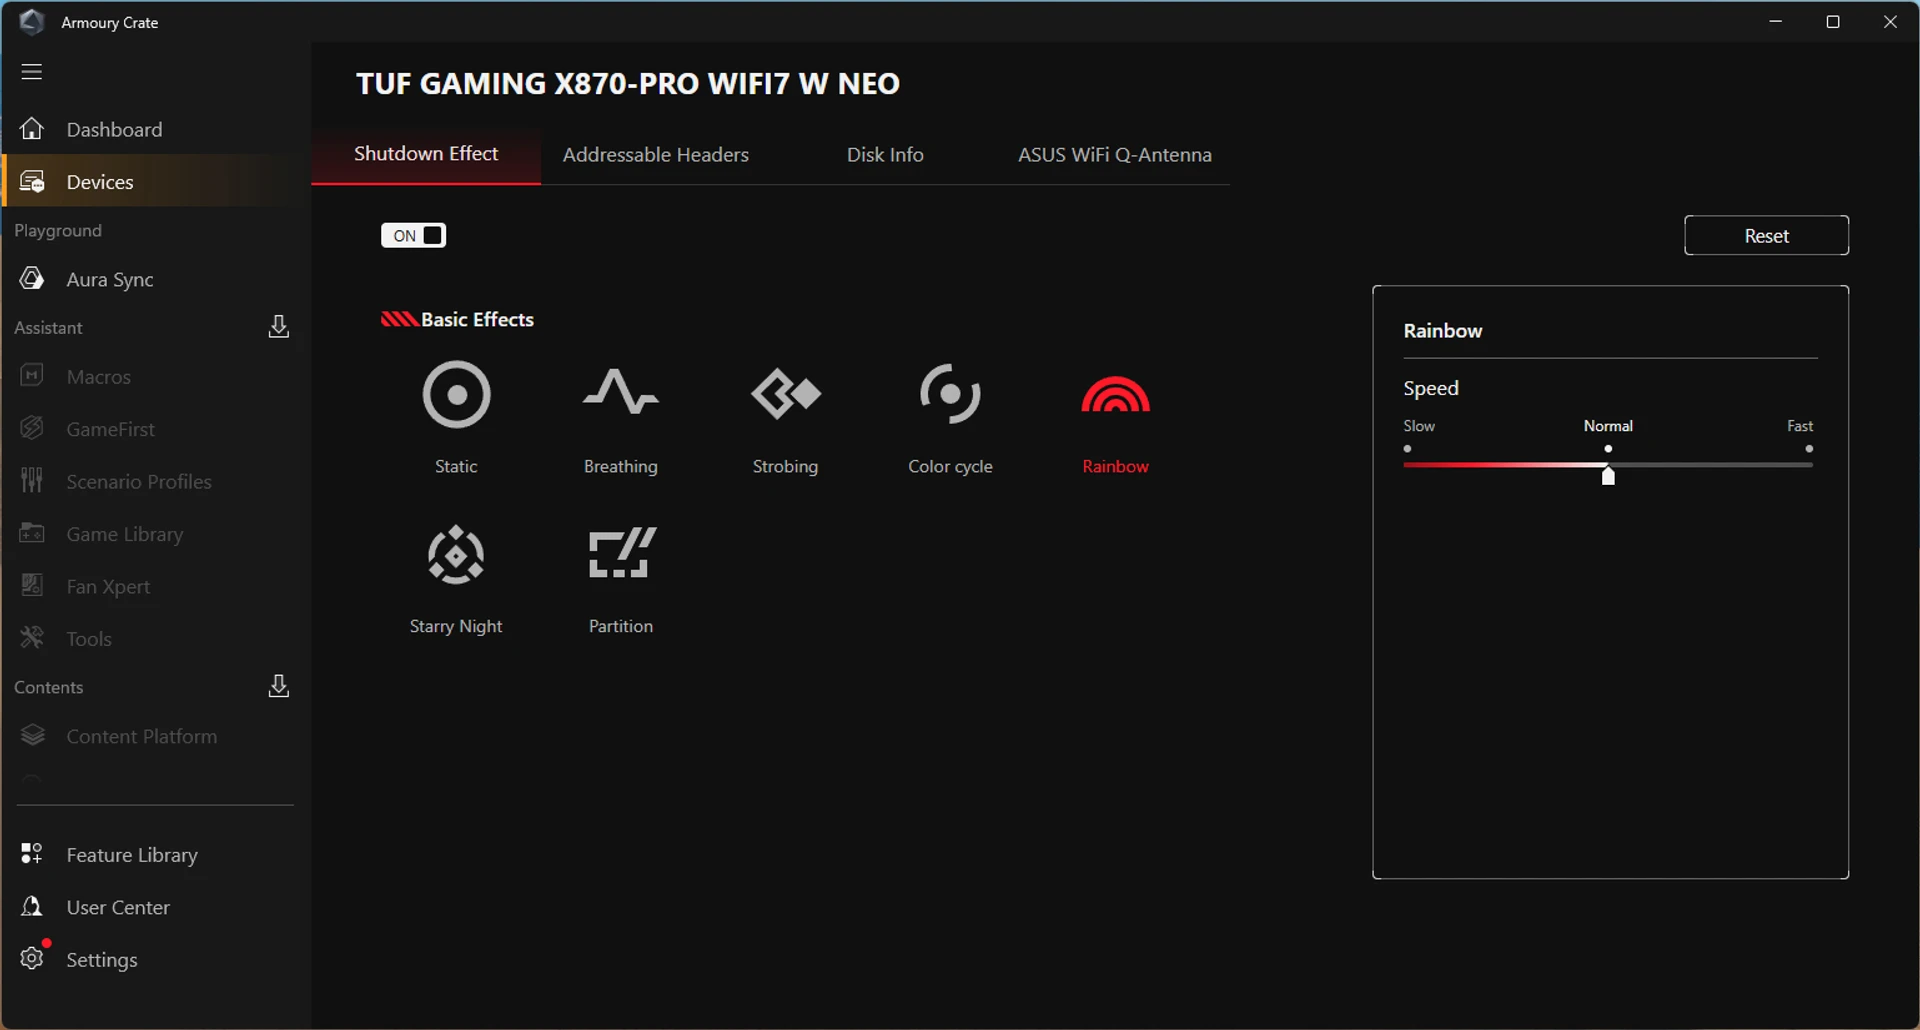1920x1030 pixels.
Task: Click the Assistant download icon
Action: click(x=279, y=327)
